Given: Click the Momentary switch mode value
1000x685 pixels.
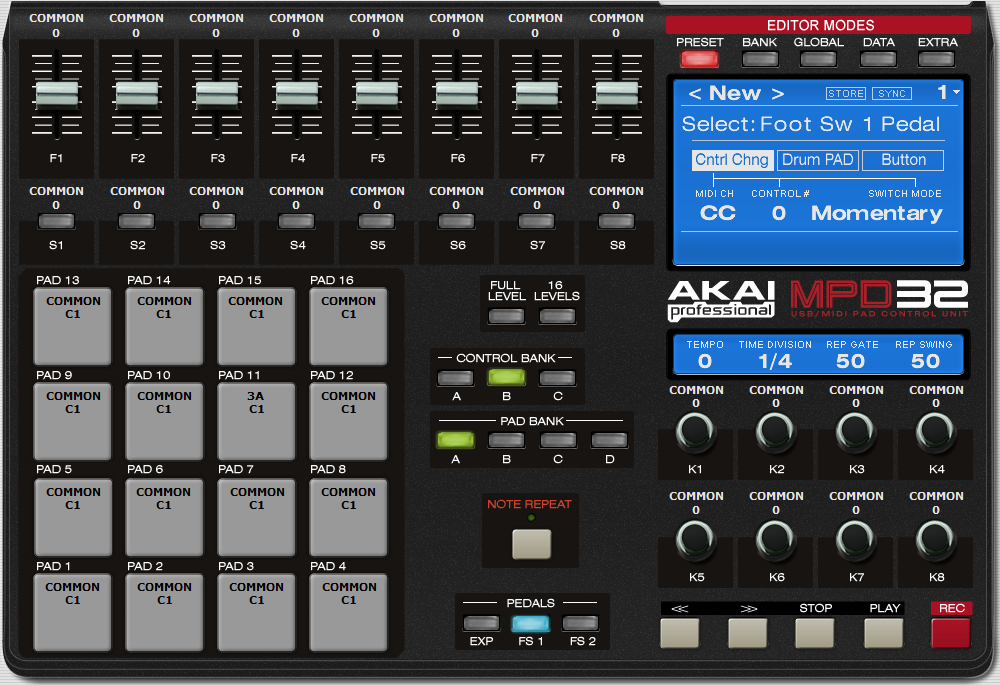Looking at the screenshot, I should point(876,214).
